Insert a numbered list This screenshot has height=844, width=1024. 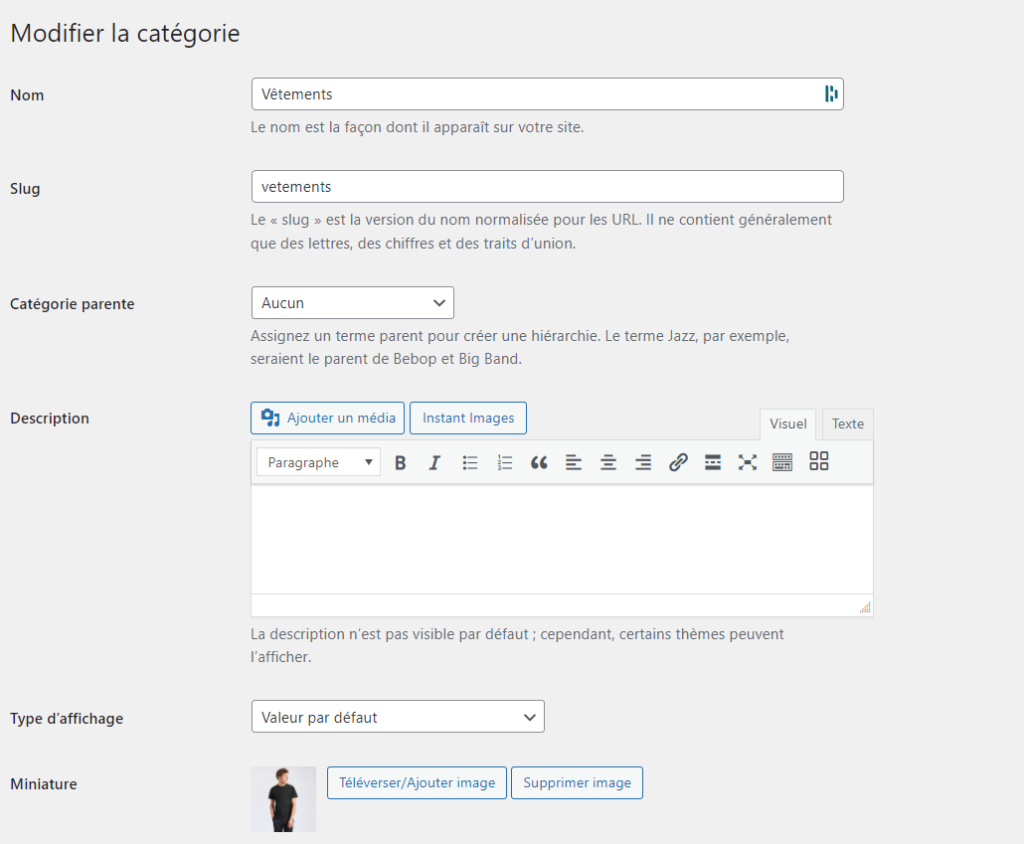pyautogui.click(x=504, y=463)
